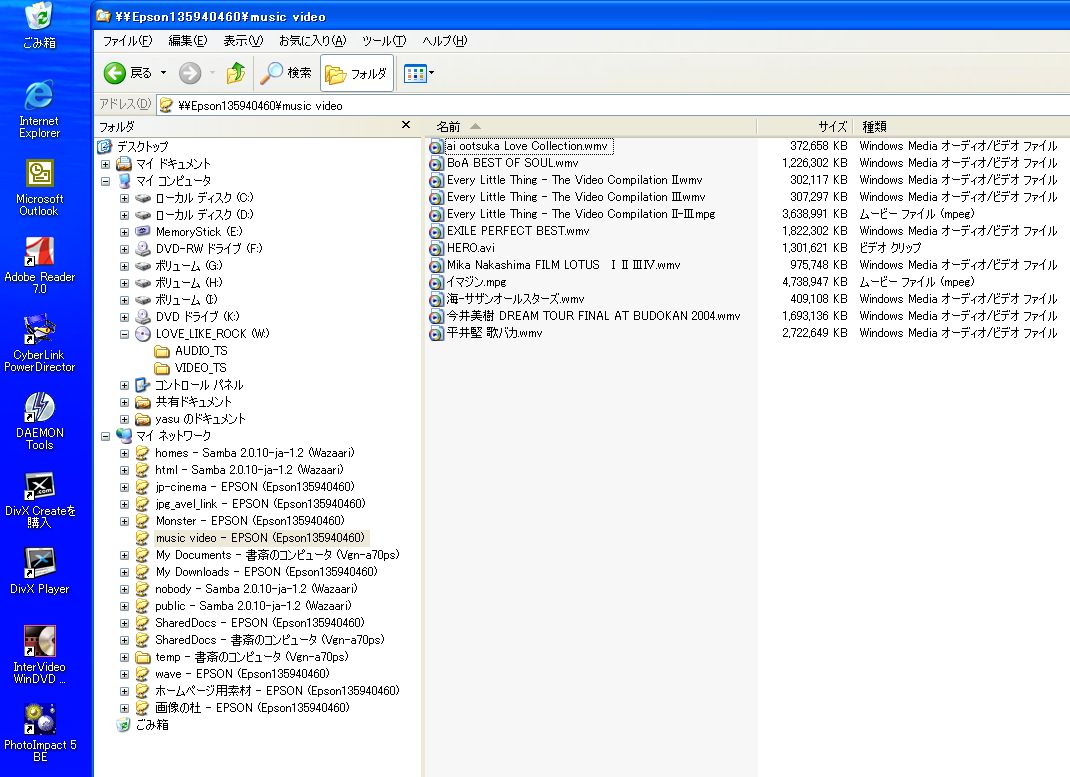Select AUDIO_TS folder in tree
The width and height of the screenshot is (1070, 777).
pyautogui.click(x=201, y=351)
